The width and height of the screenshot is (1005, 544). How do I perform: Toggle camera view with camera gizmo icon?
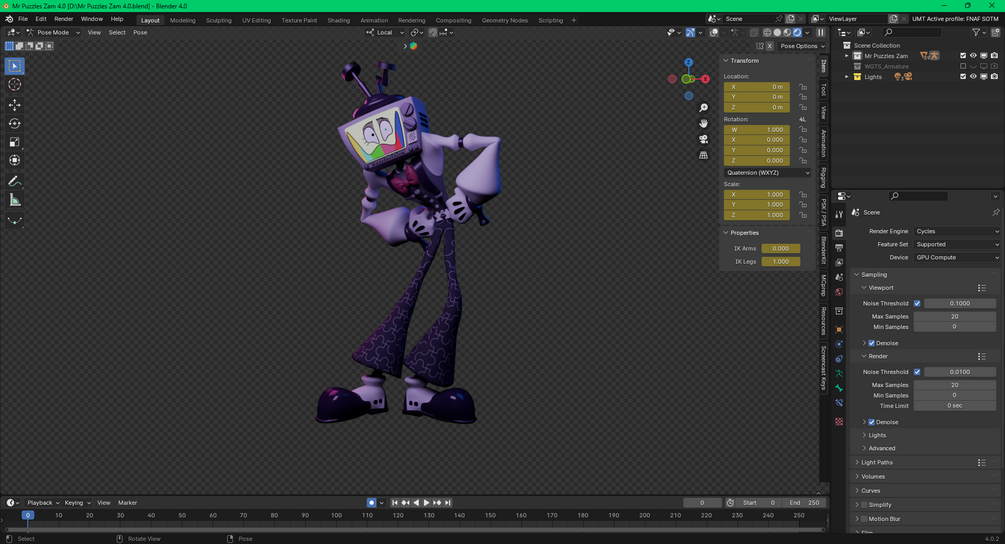click(x=703, y=139)
